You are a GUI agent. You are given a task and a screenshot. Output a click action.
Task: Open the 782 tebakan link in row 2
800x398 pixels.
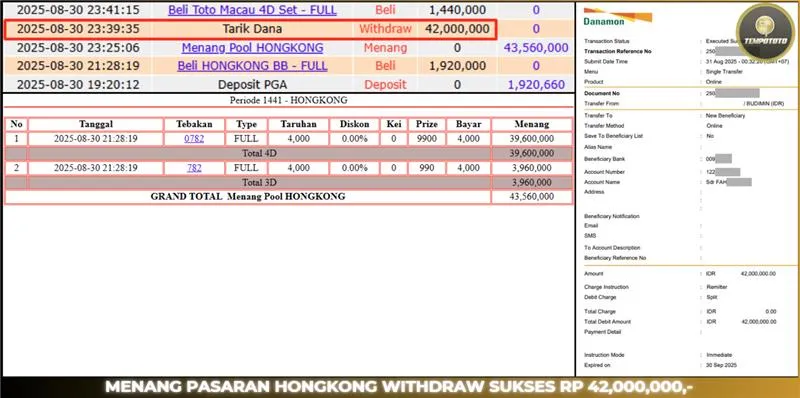coord(194,167)
